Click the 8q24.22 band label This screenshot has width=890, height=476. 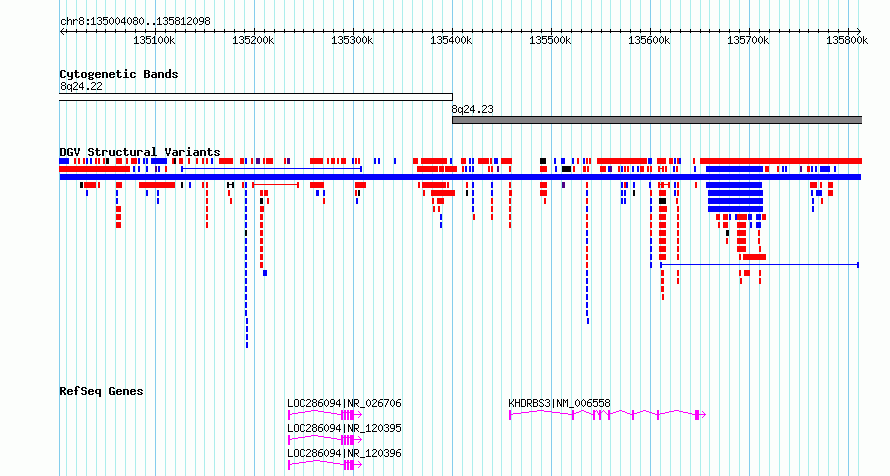[81, 86]
